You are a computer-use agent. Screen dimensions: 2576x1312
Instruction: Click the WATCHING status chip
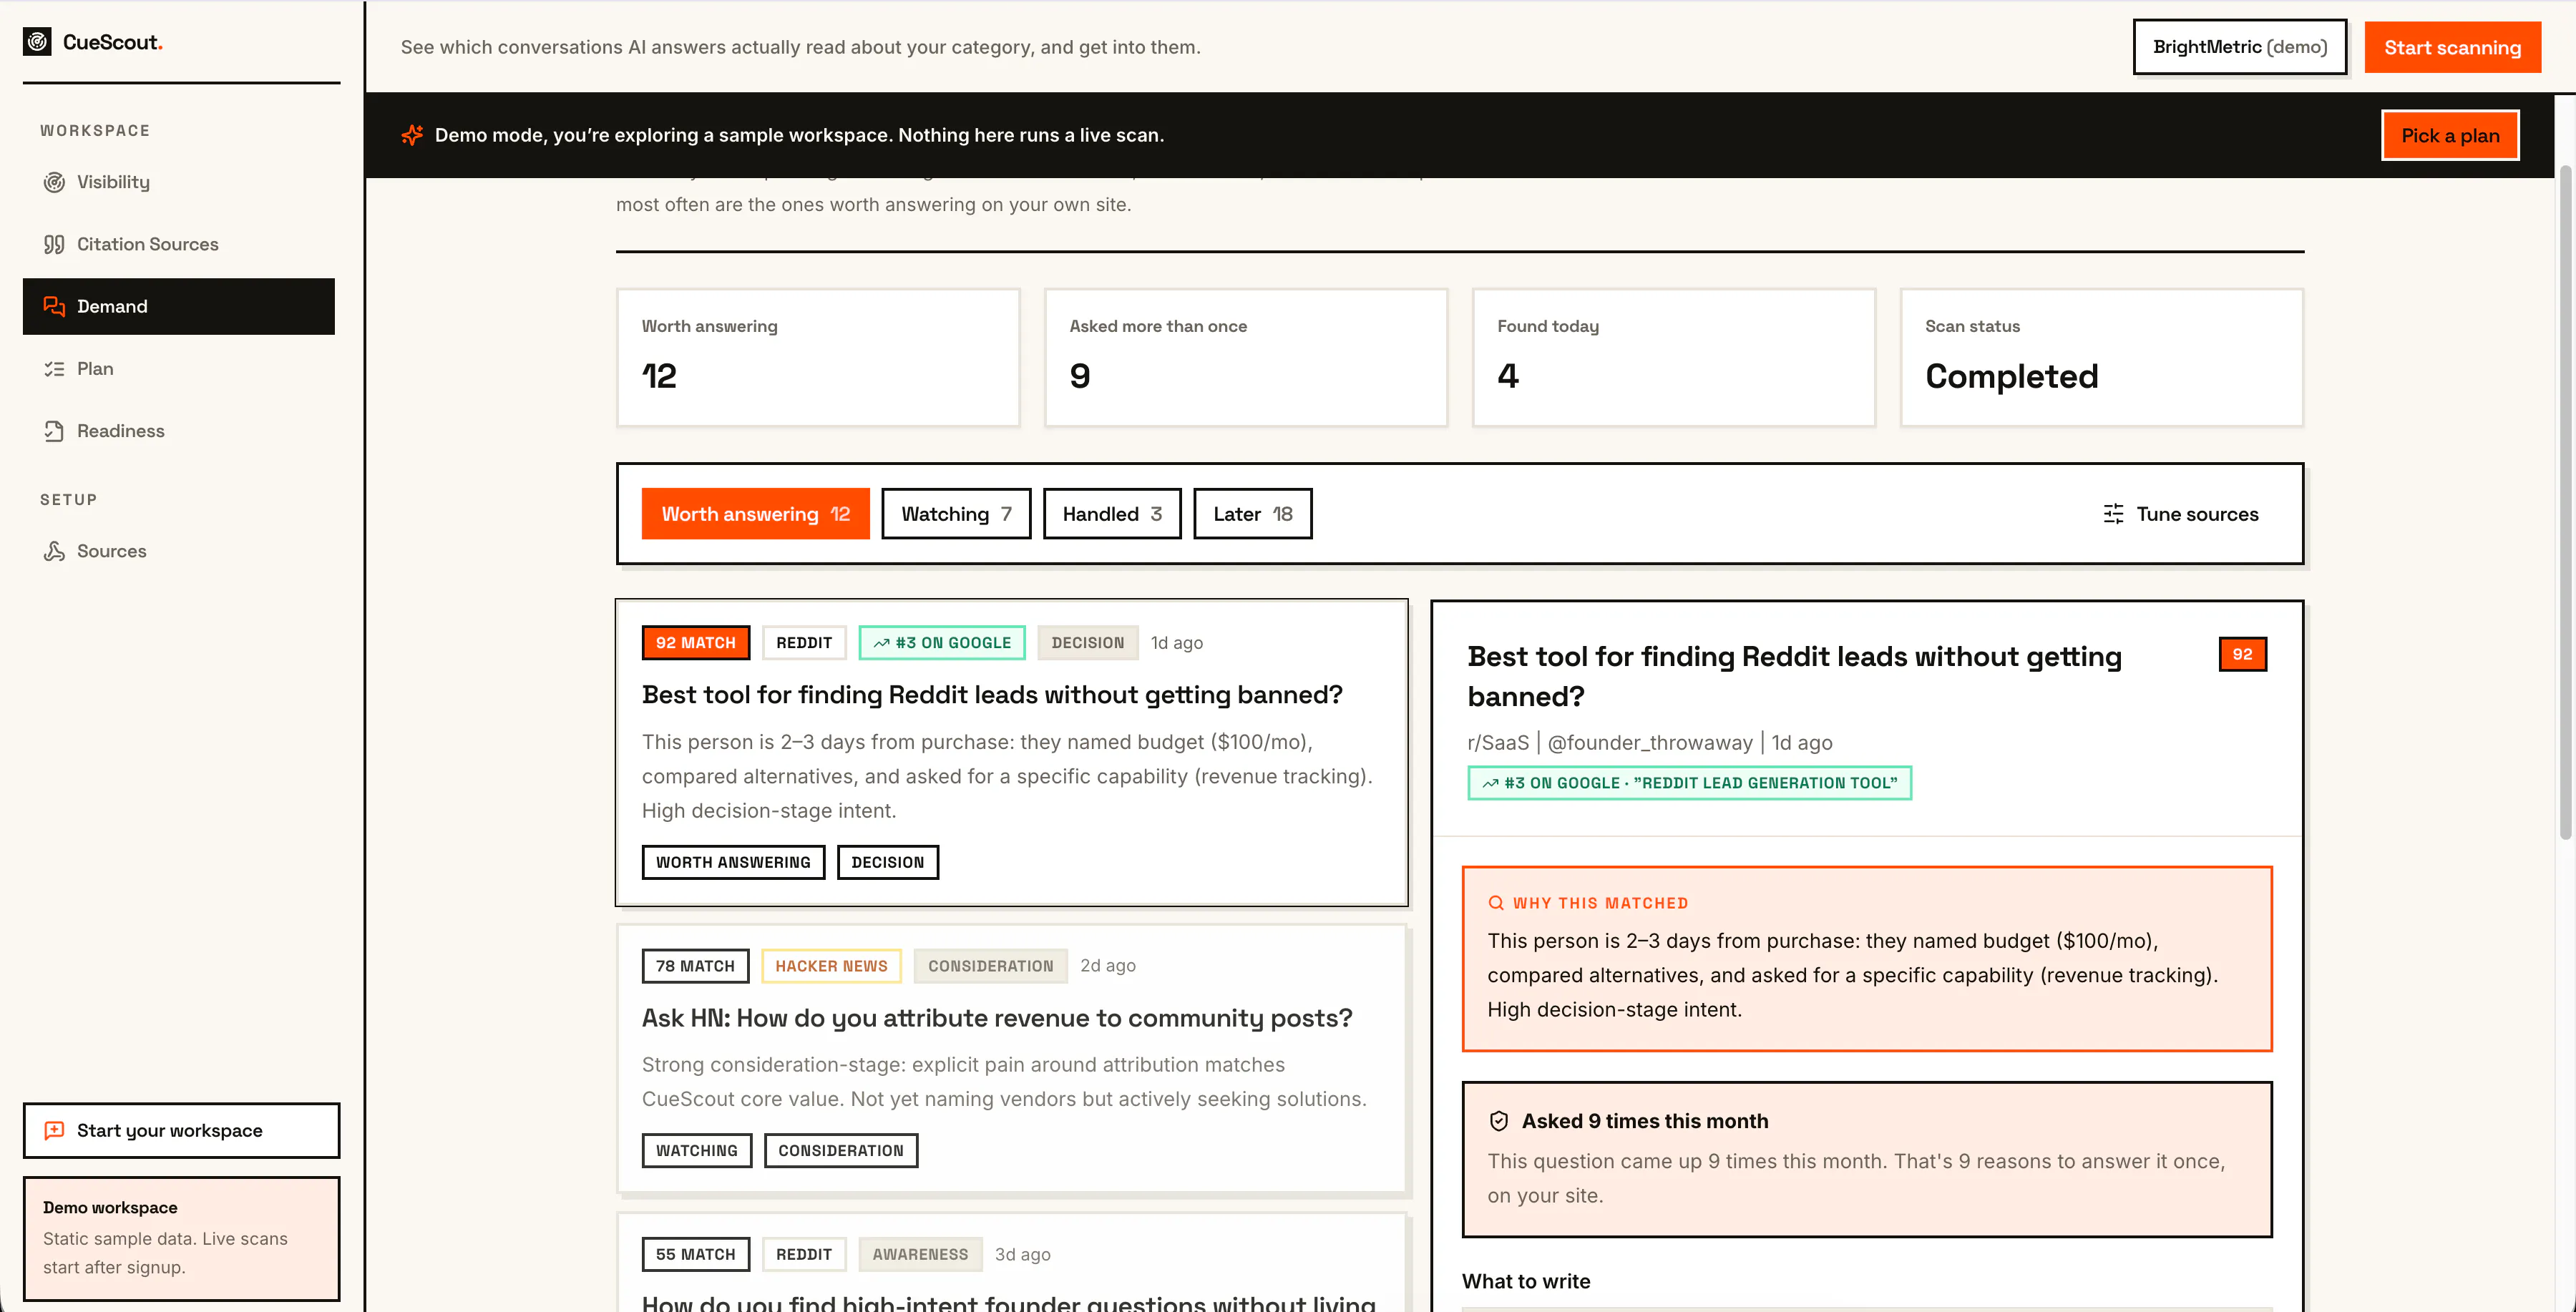[x=697, y=1151]
